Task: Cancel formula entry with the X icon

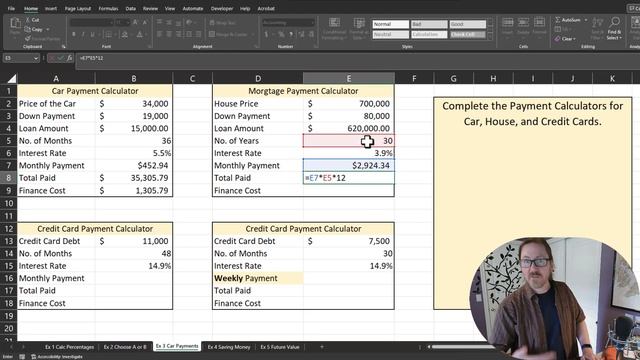Action: [51, 58]
